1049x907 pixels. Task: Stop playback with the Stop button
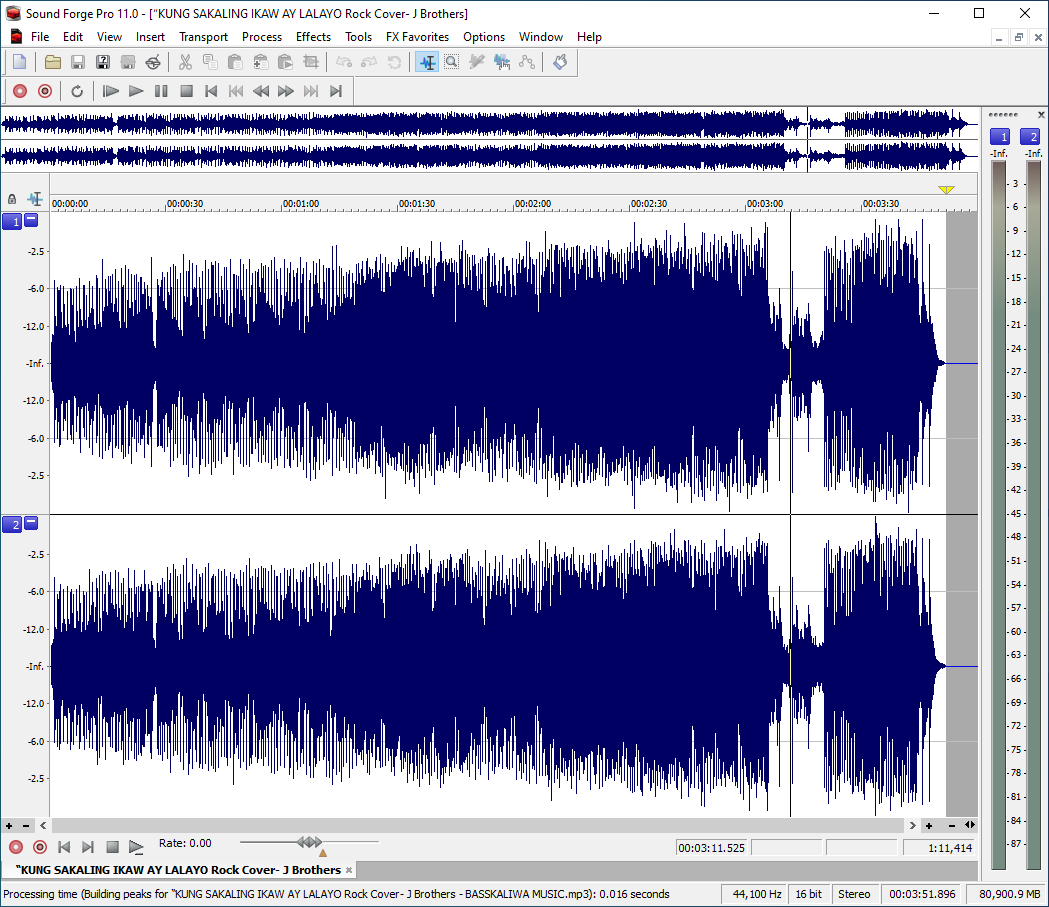(187, 91)
